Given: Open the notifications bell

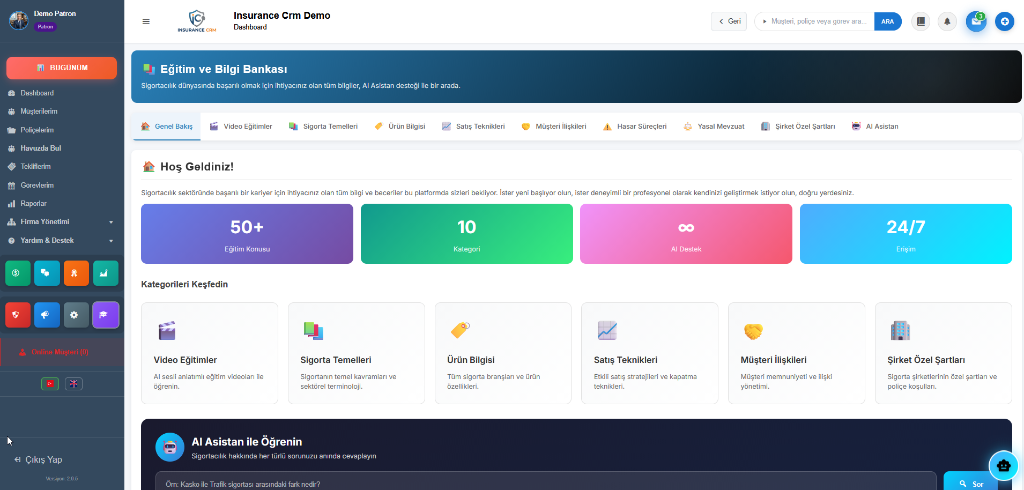Looking at the screenshot, I should 947,22.
